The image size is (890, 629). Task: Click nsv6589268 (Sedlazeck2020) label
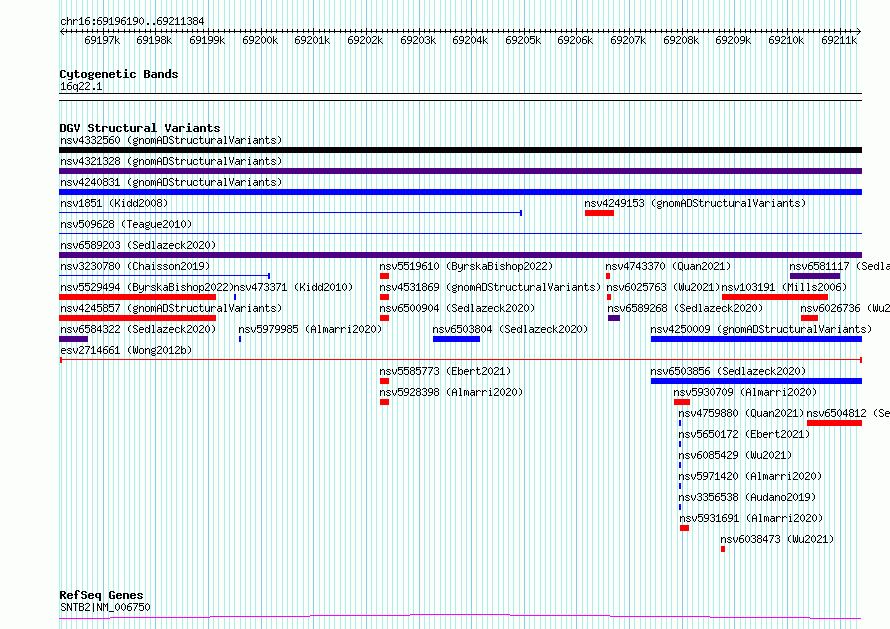pos(685,308)
